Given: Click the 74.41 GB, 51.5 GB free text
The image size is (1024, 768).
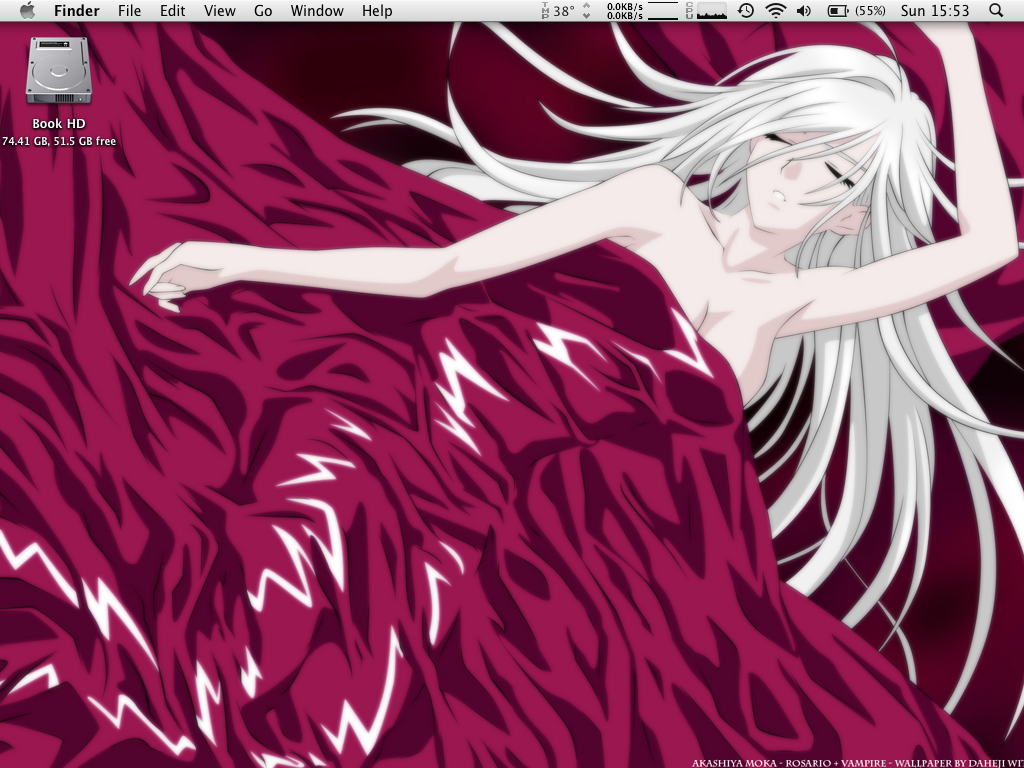Looking at the screenshot, I should pyautogui.click(x=59, y=141).
